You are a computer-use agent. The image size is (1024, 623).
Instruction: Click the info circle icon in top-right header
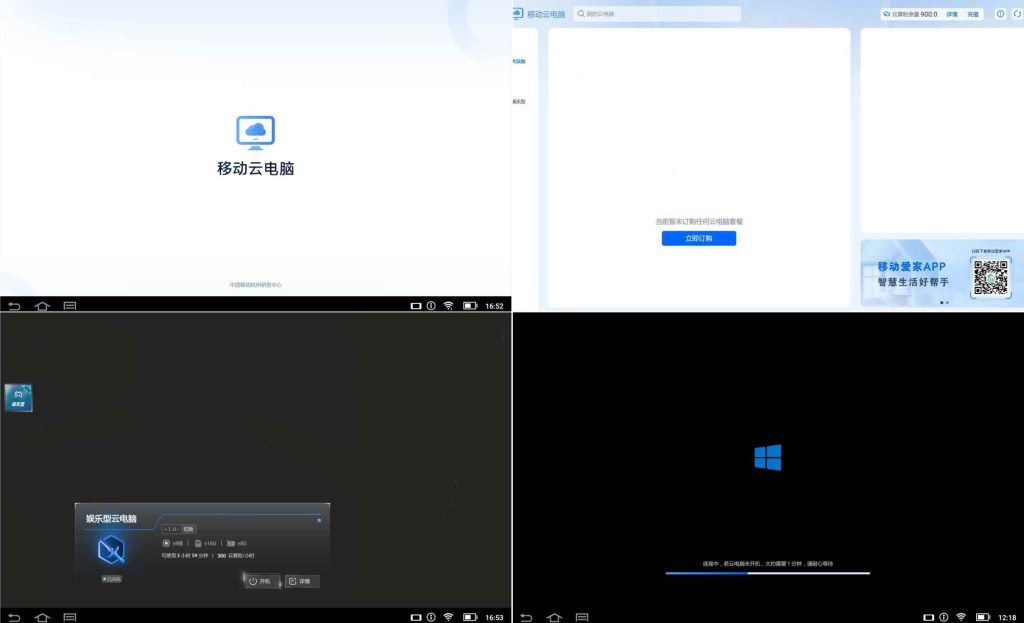pyautogui.click(x=1000, y=14)
